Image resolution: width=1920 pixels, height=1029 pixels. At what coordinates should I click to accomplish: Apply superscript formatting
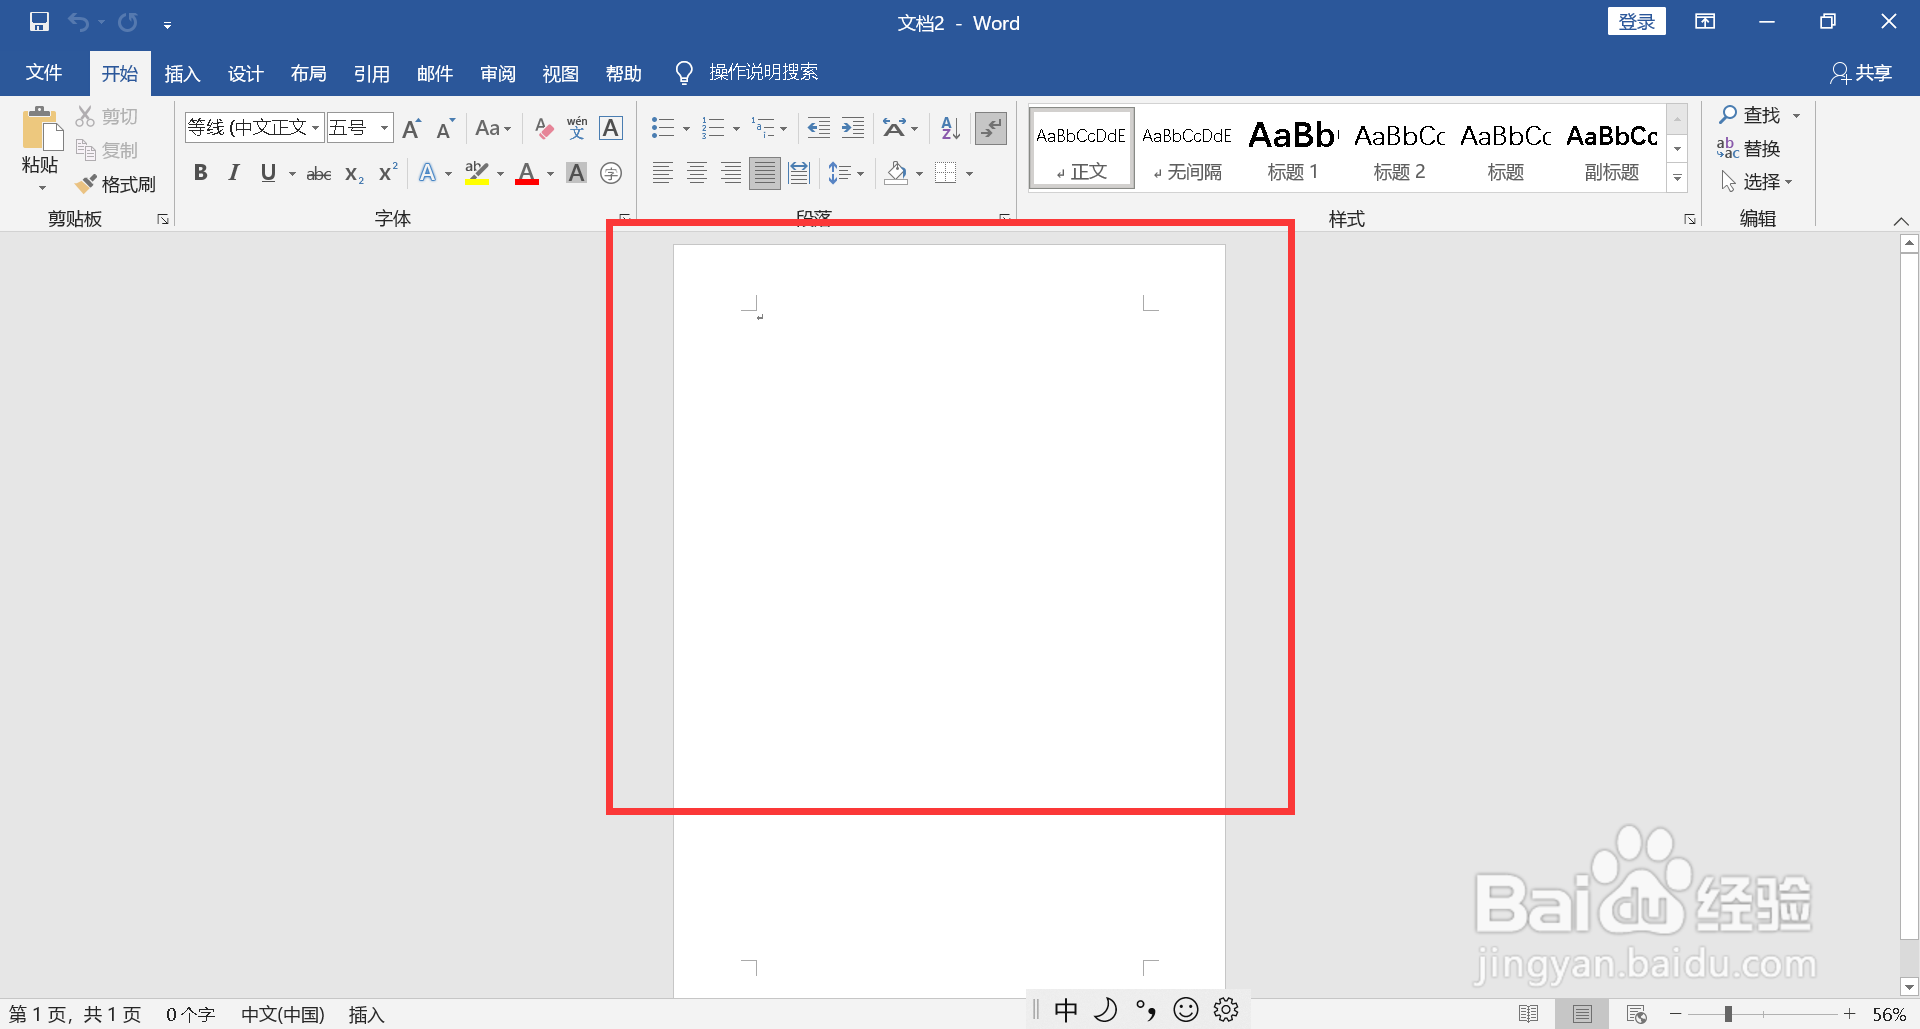388,174
